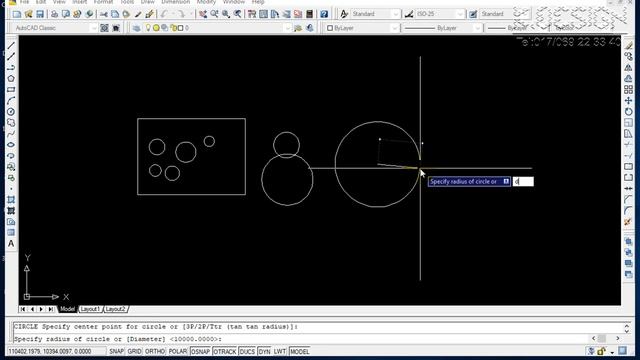The width and height of the screenshot is (640, 360).
Task: Toggle SNAP mode in status bar
Action: [117, 351]
